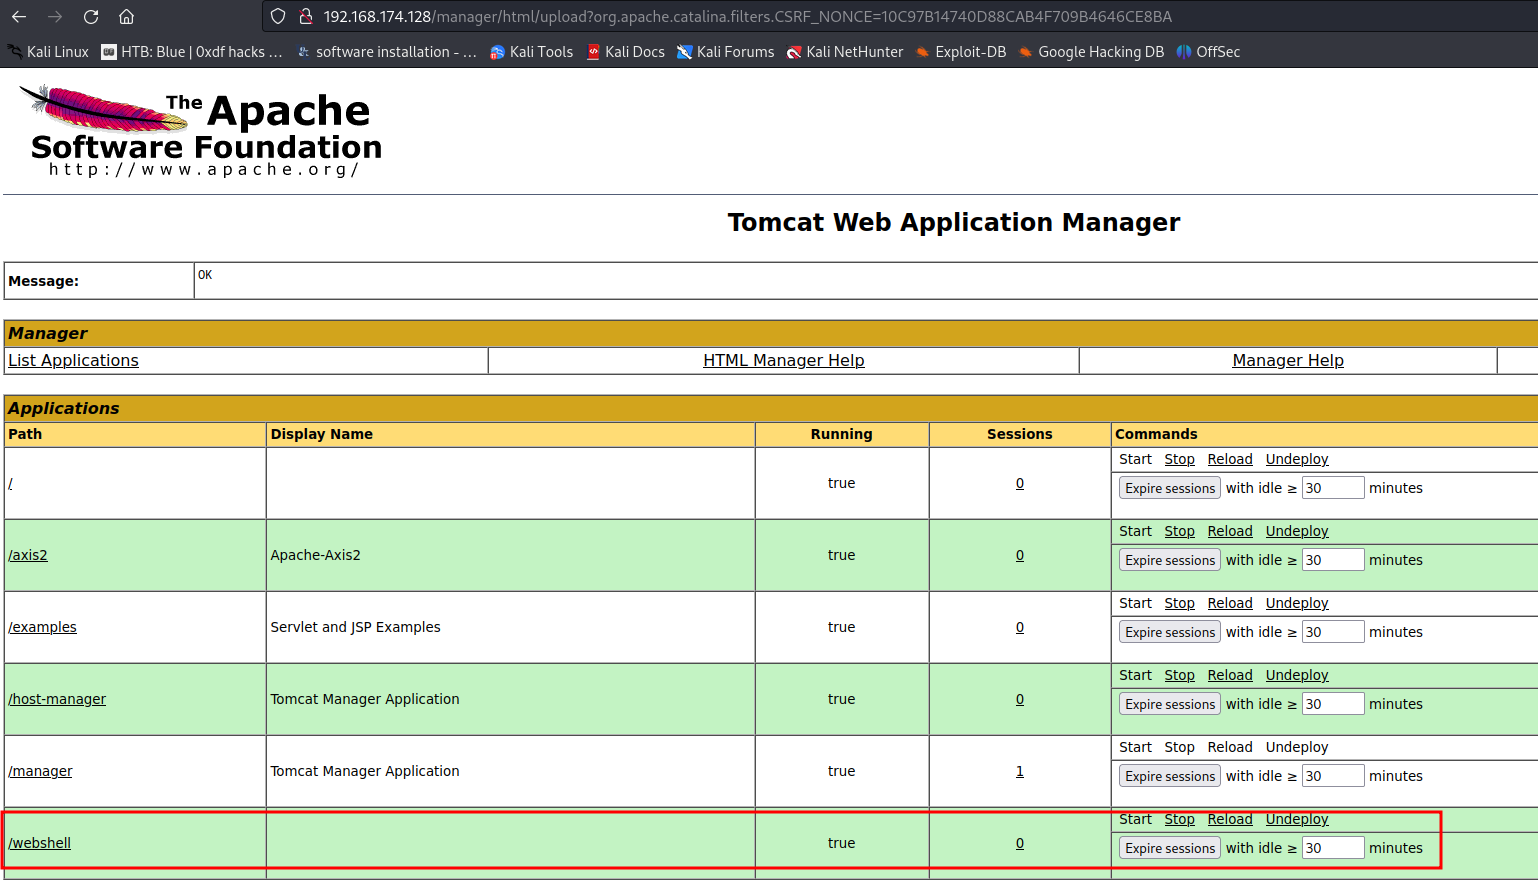Click the sessions count for /axis2

(x=1020, y=555)
